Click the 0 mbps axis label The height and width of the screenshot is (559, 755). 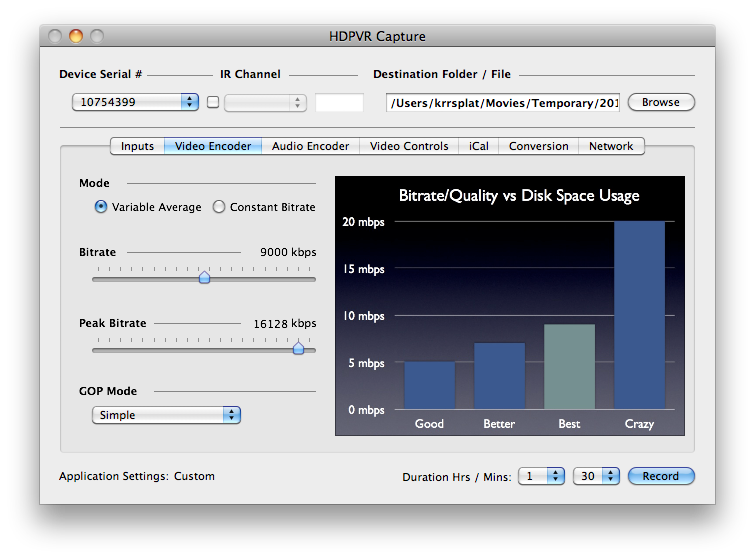click(366, 410)
